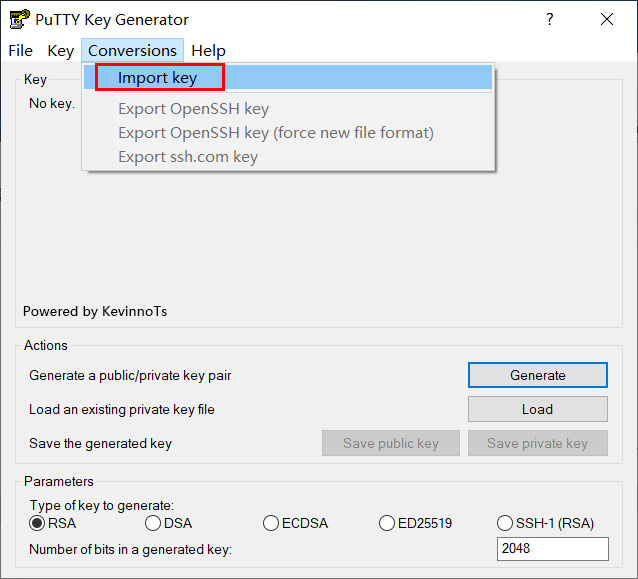Open the File menu
Viewport: 638px width, 579px height.
20,51
